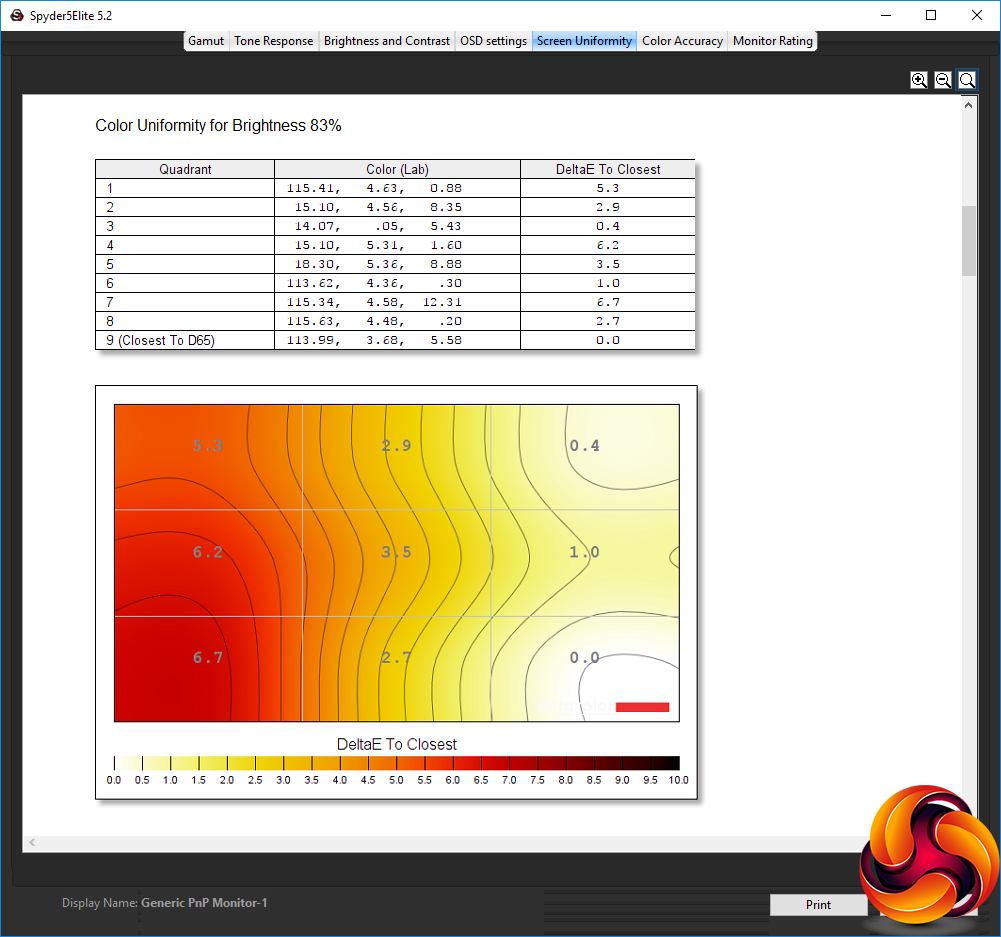1001x937 pixels.
Task: Select the zoom-to-fit magnifier icon
Action: [x=967, y=80]
